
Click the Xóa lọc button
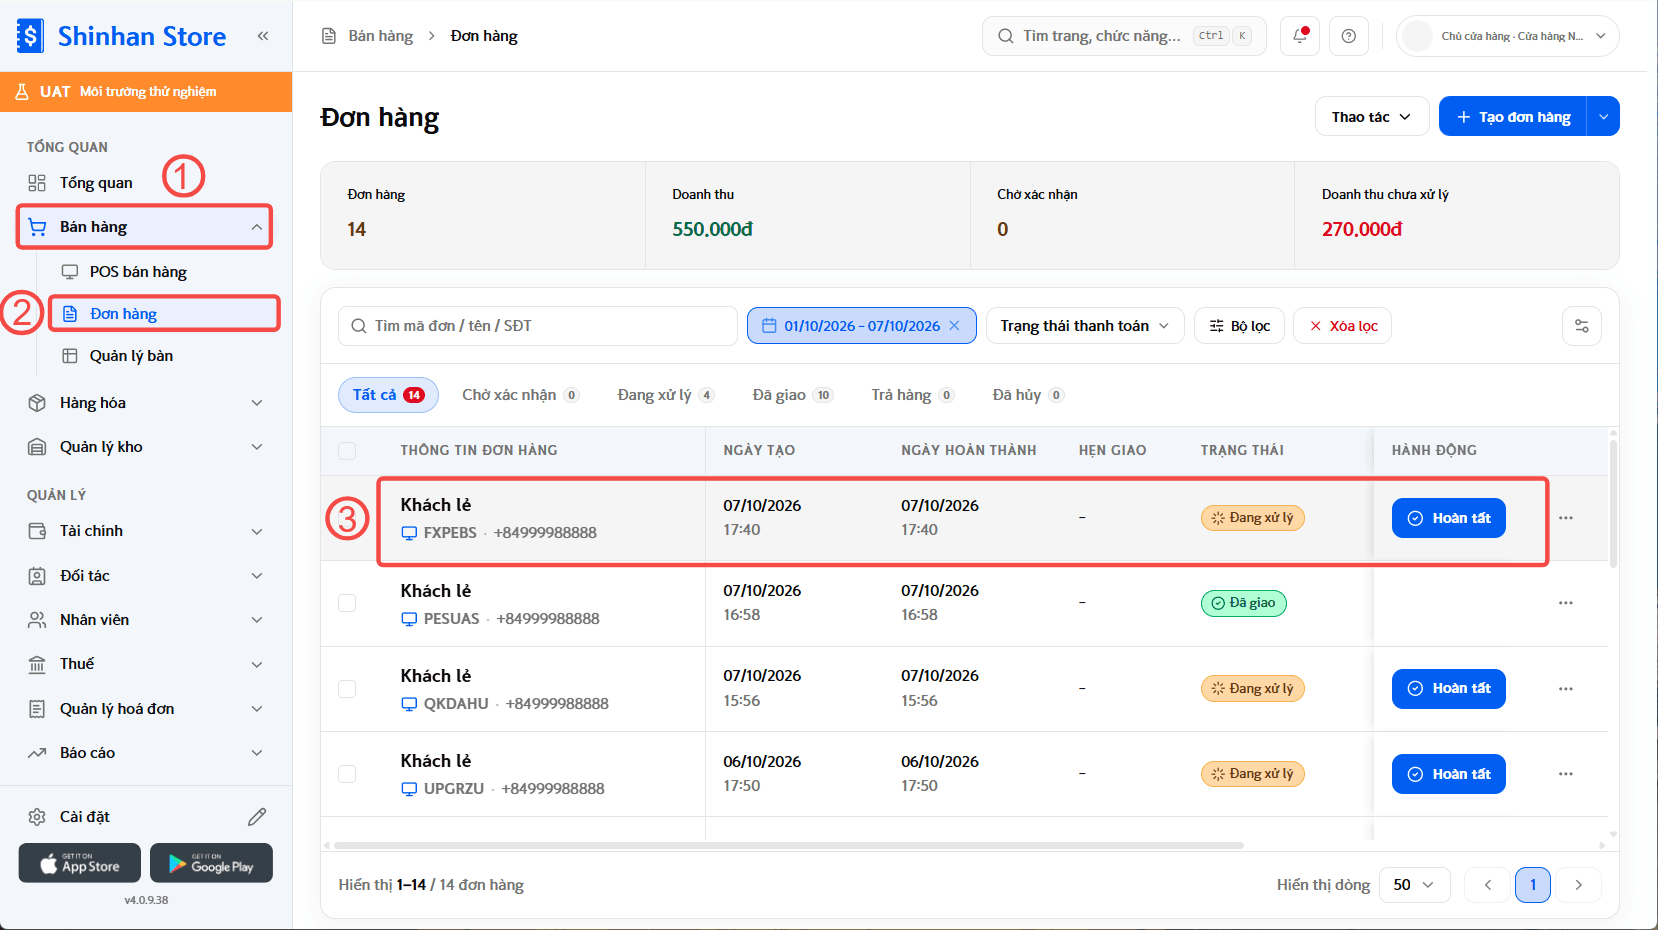click(x=1343, y=326)
